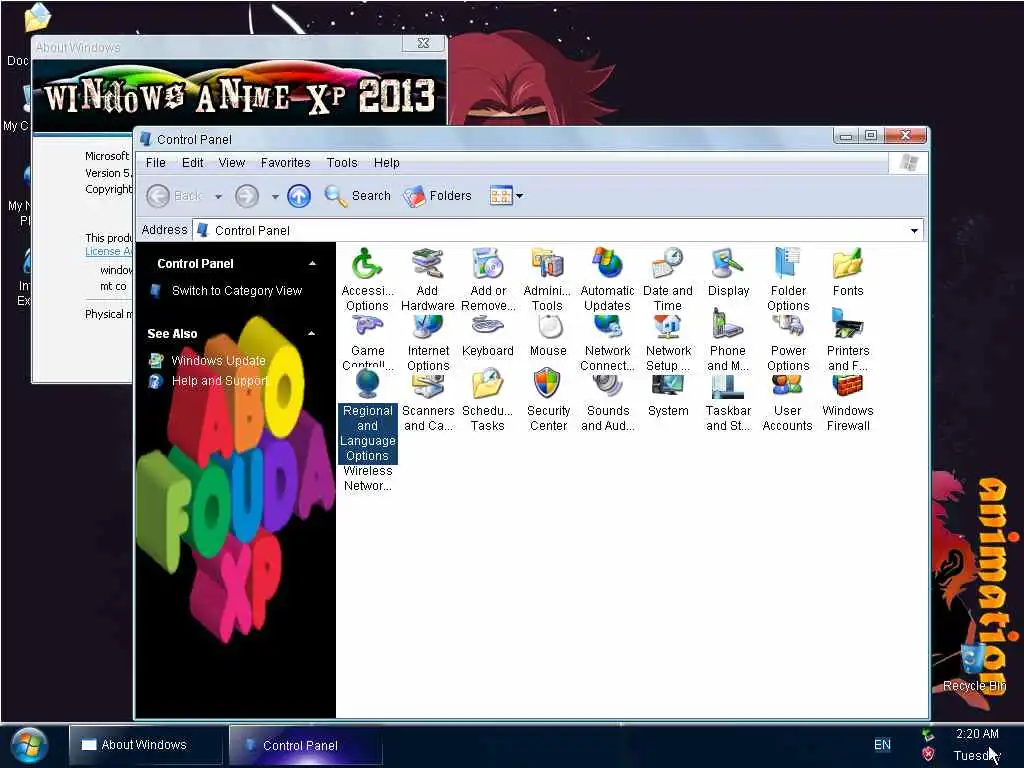Open the Keyboard settings icon
Screen dimensions: 1024x768
pos(488,336)
